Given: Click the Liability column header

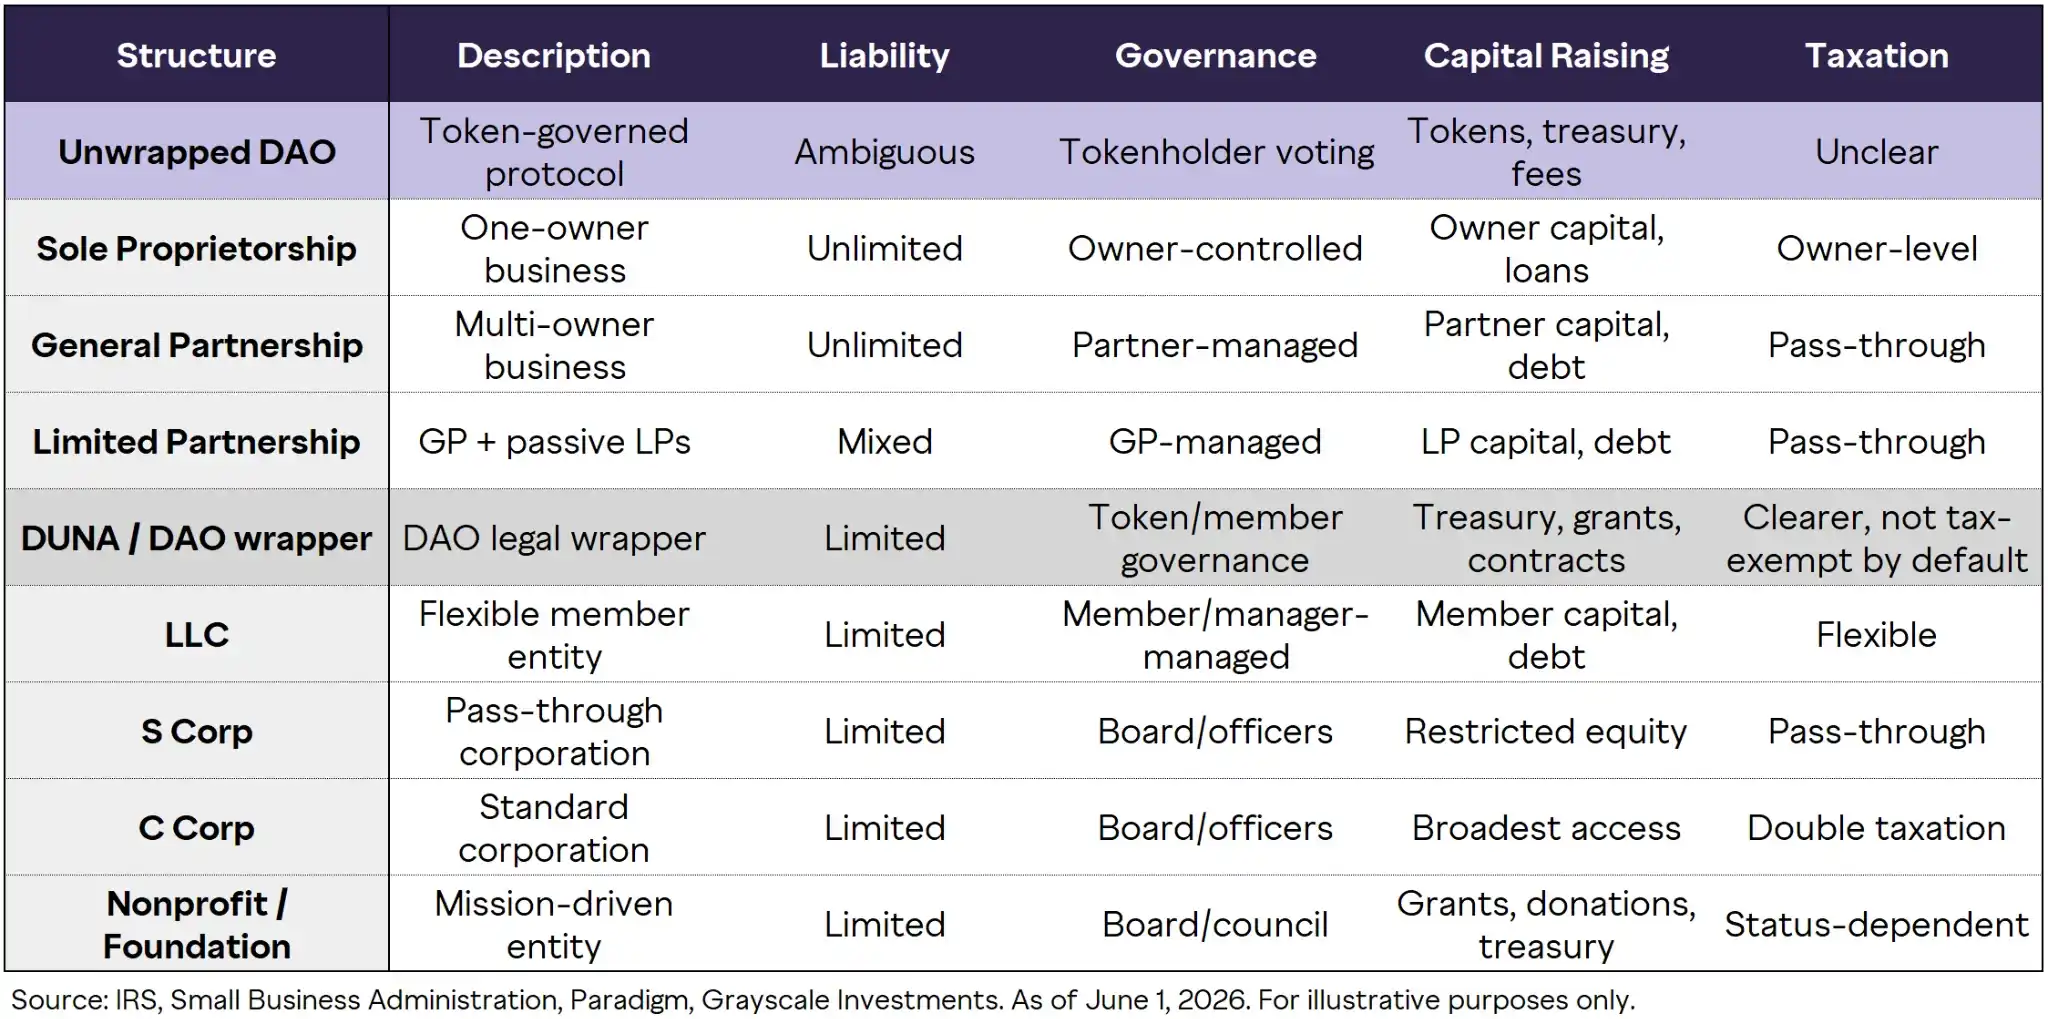Looking at the screenshot, I should click(x=885, y=55).
